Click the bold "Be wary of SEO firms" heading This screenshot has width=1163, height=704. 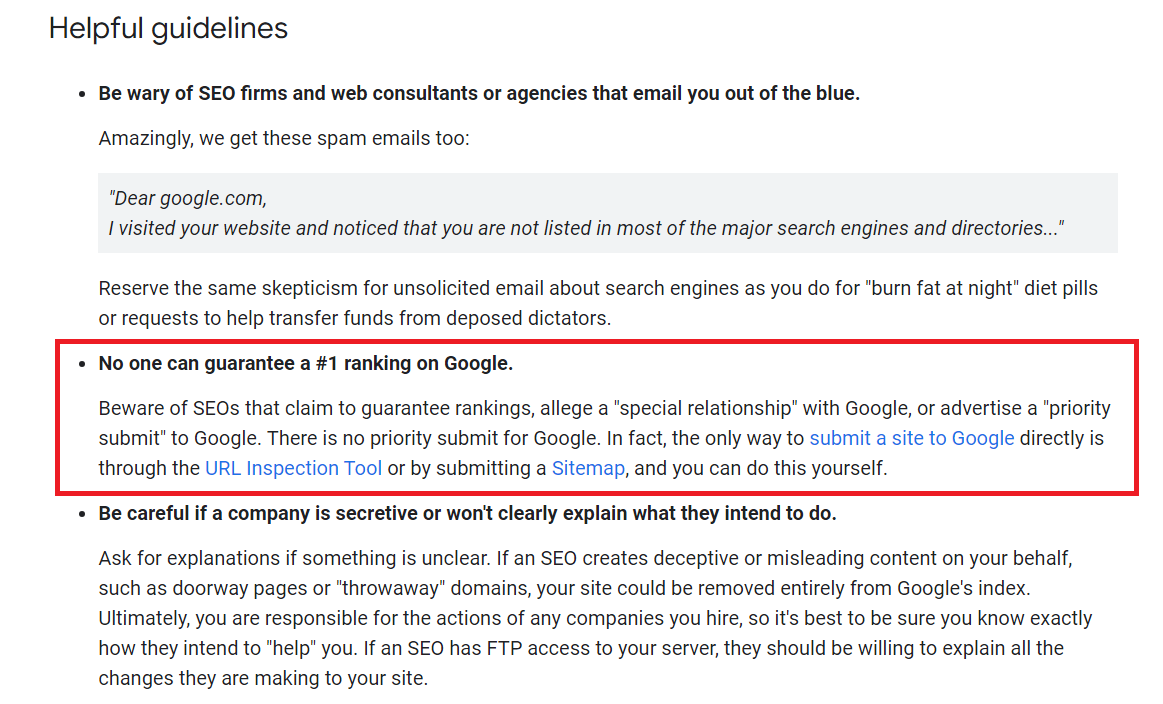[x=478, y=94]
